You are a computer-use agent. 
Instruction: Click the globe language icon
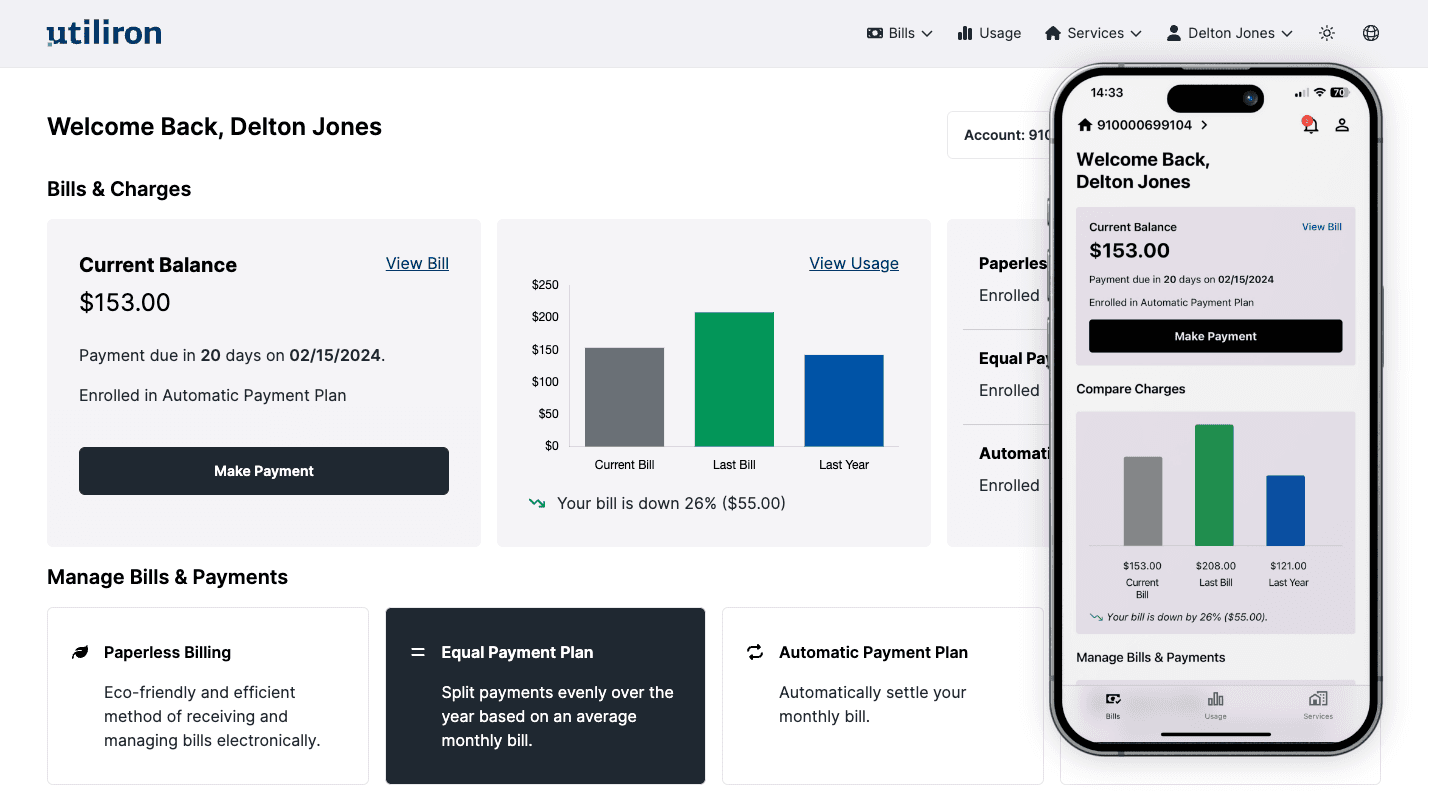(1371, 33)
